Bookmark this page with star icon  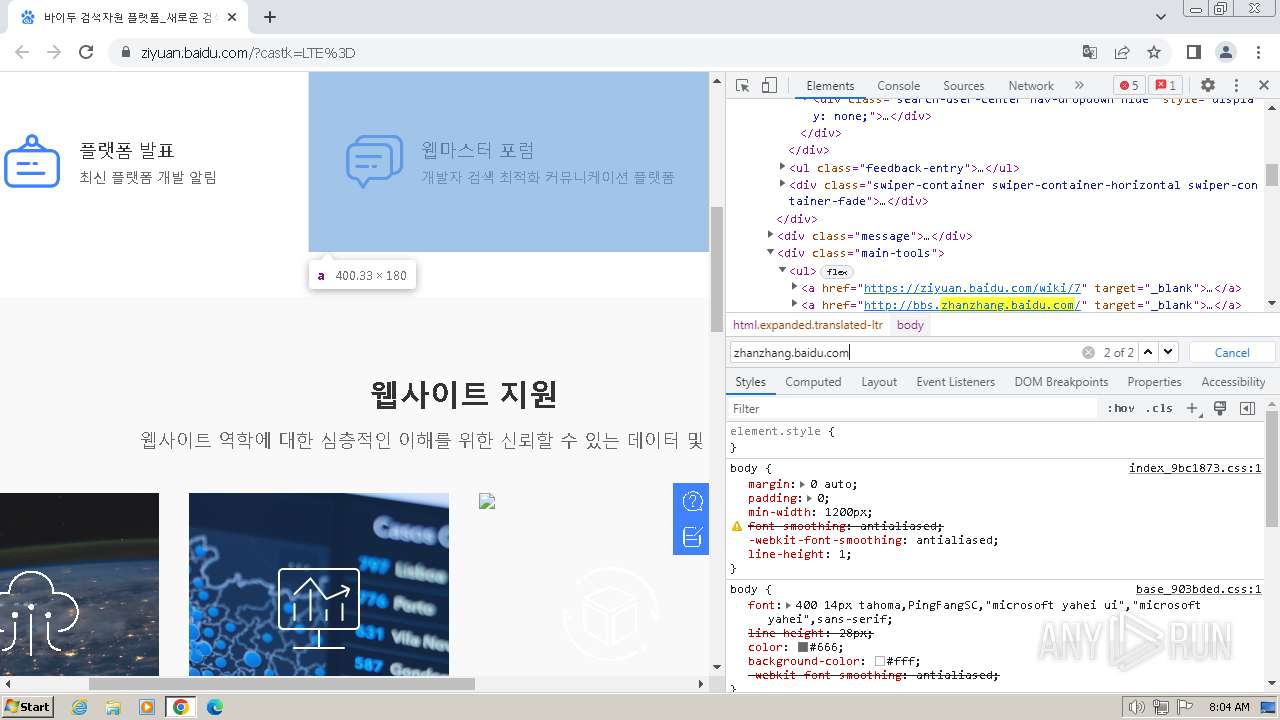coord(1154,52)
